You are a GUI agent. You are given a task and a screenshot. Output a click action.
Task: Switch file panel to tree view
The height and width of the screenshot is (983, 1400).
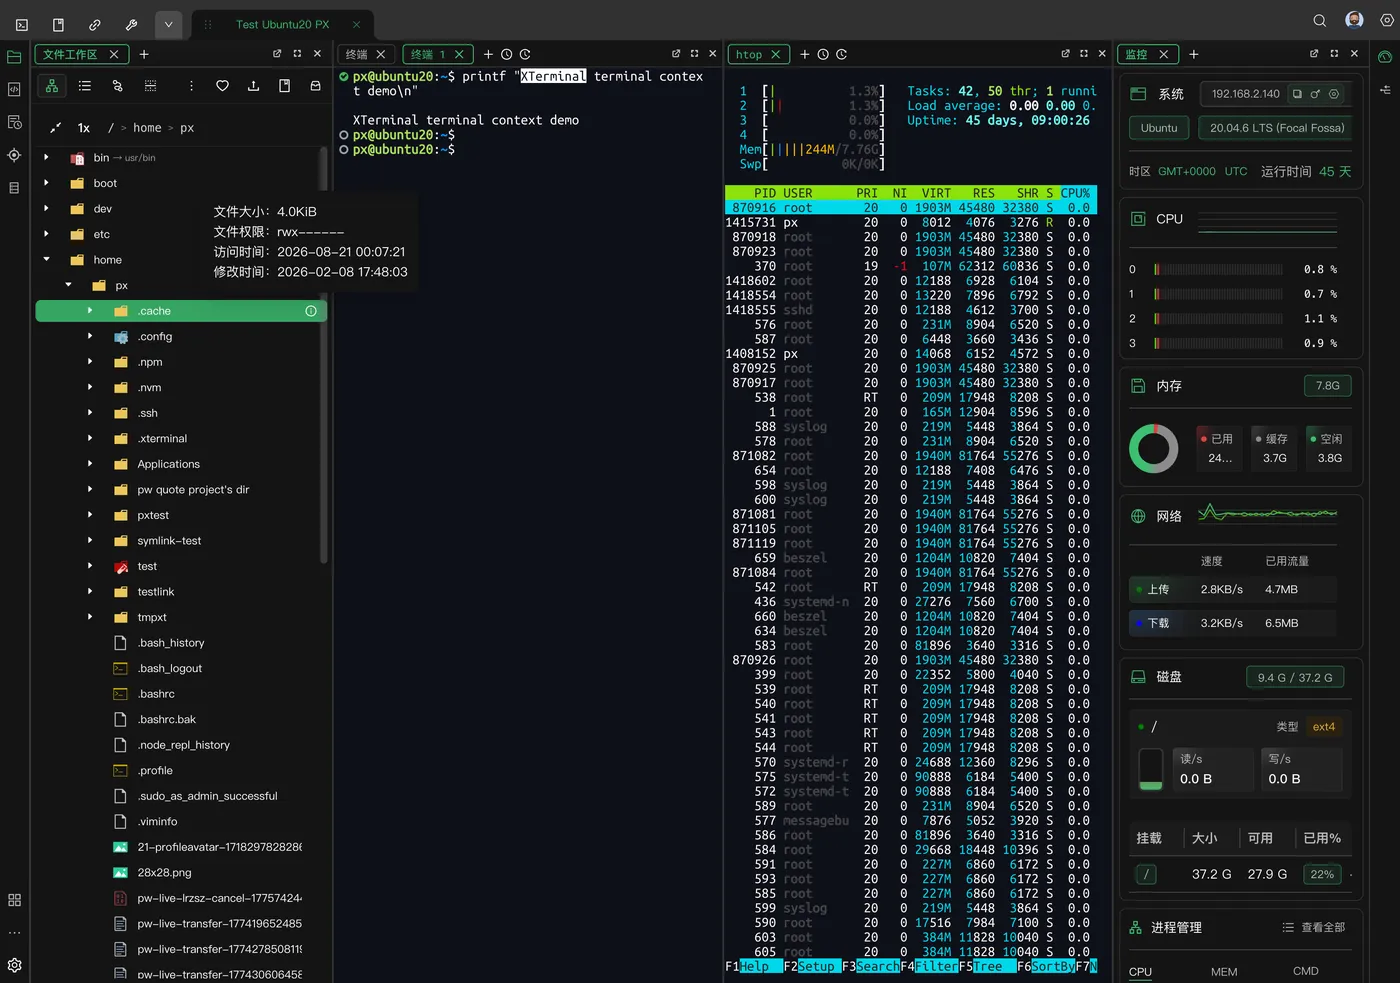pyautogui.click(x=52, y=86)
